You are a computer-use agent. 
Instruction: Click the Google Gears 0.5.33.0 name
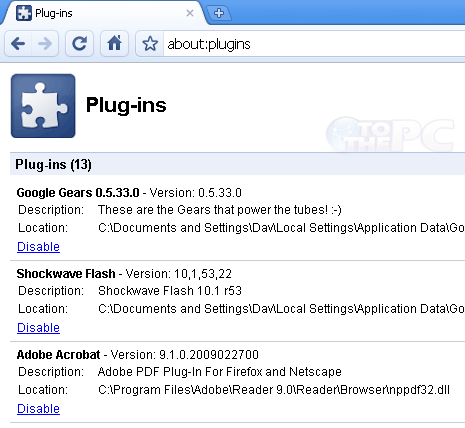click(x=78, y=193)
